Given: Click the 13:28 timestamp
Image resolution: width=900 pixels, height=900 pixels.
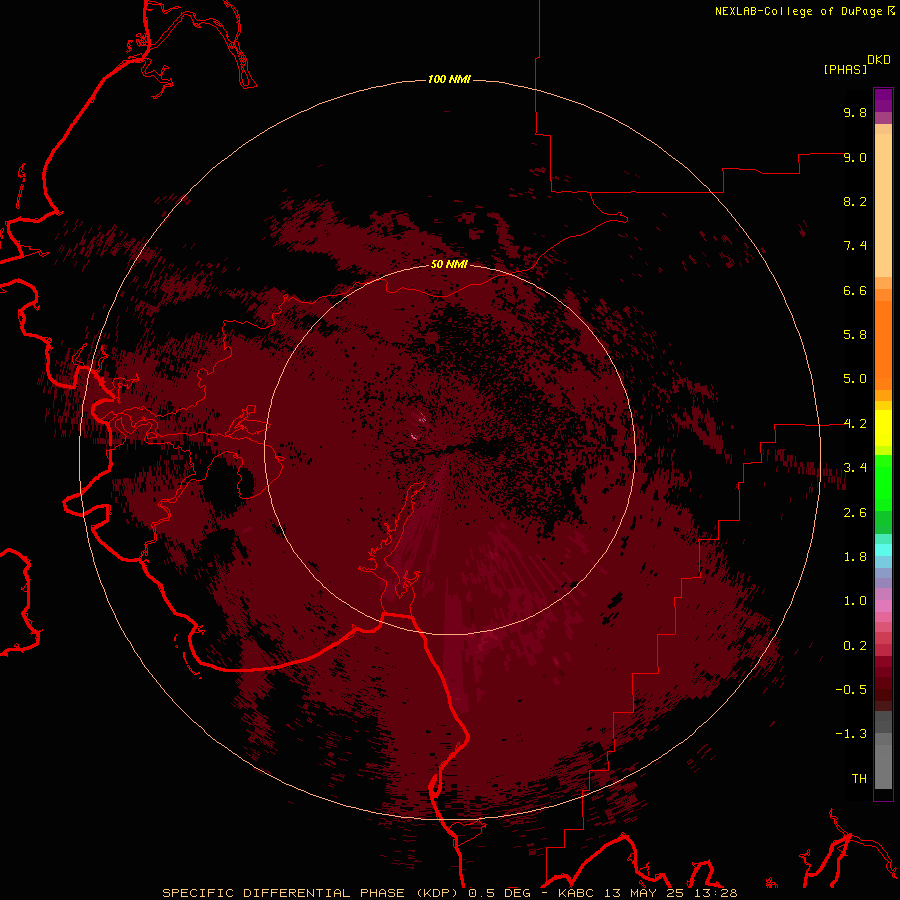Looking at the screenshot, I should (716, 893).
